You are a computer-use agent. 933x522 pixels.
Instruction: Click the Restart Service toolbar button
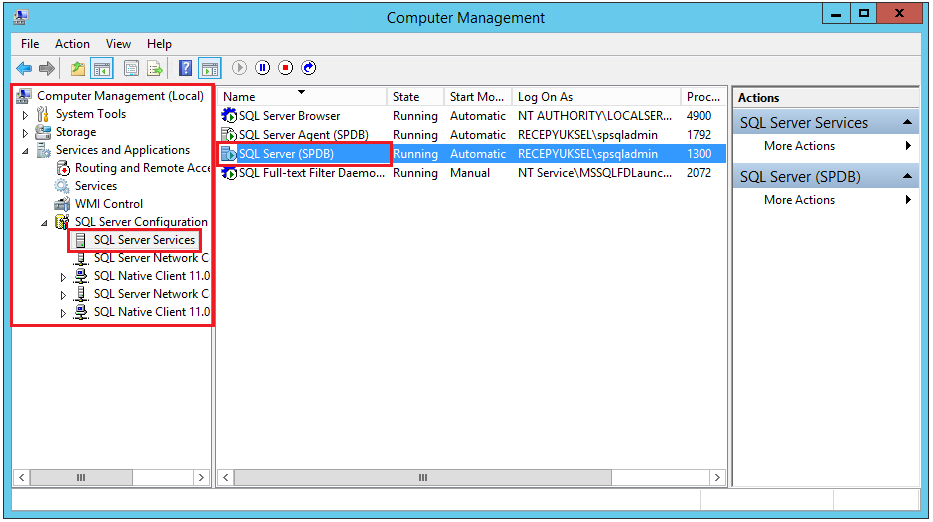(308, 68)
